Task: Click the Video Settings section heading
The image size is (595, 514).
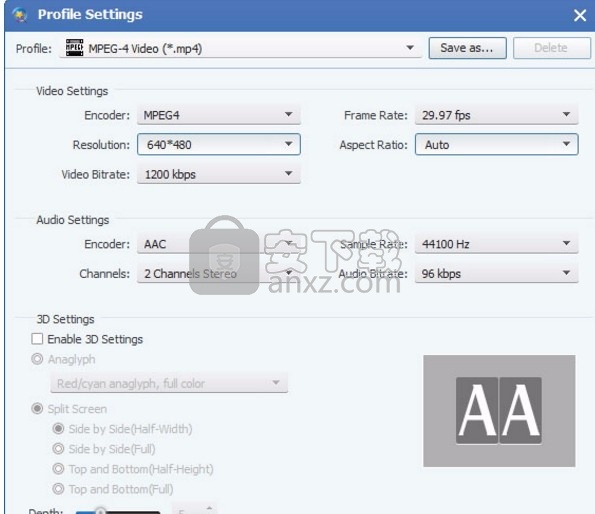Action: 72,91
